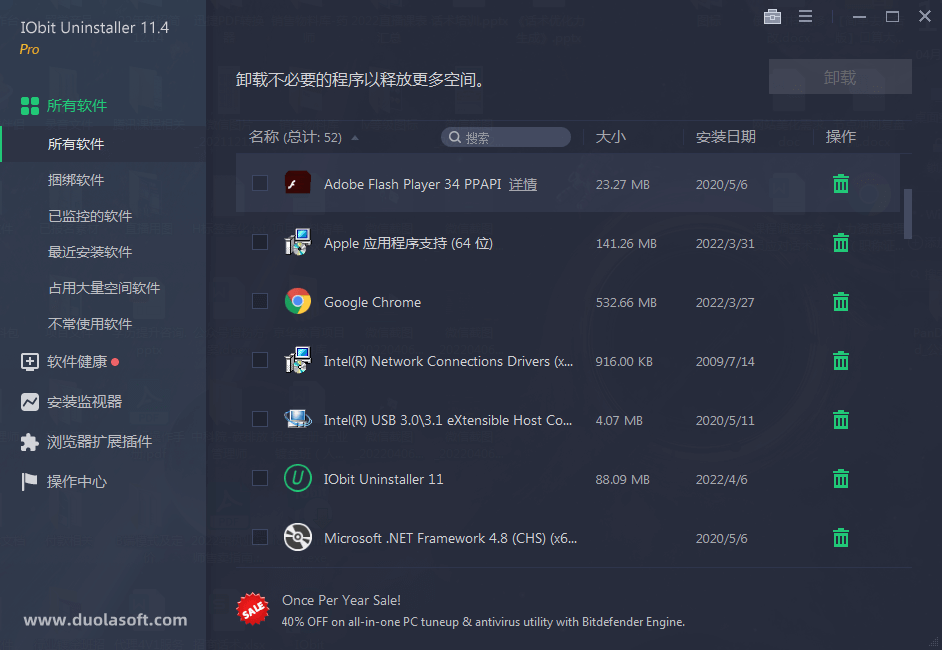Click the green grid icon beside 所有软件
The height and width of the screenshot is (650, 942).
(x=29, y=106)
